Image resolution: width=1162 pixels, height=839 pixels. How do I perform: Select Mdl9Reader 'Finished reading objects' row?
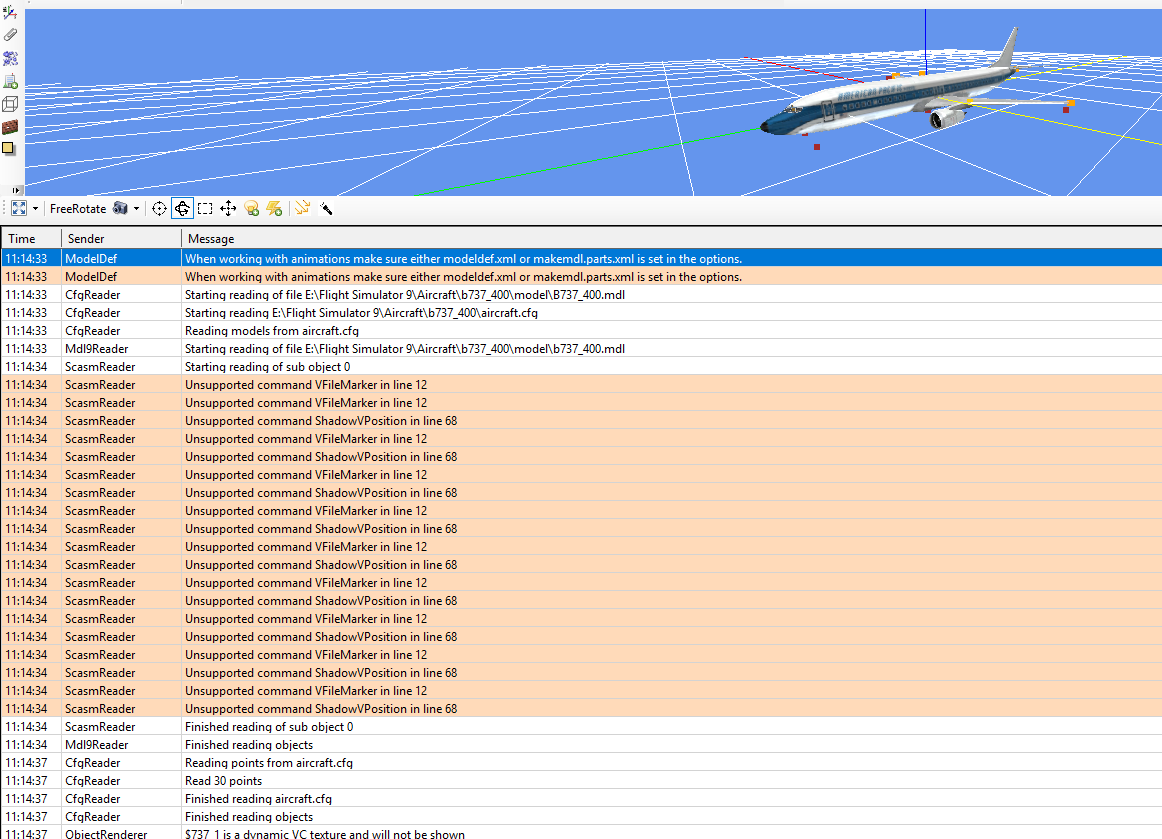pyautogui.click(x=581, y=745)
